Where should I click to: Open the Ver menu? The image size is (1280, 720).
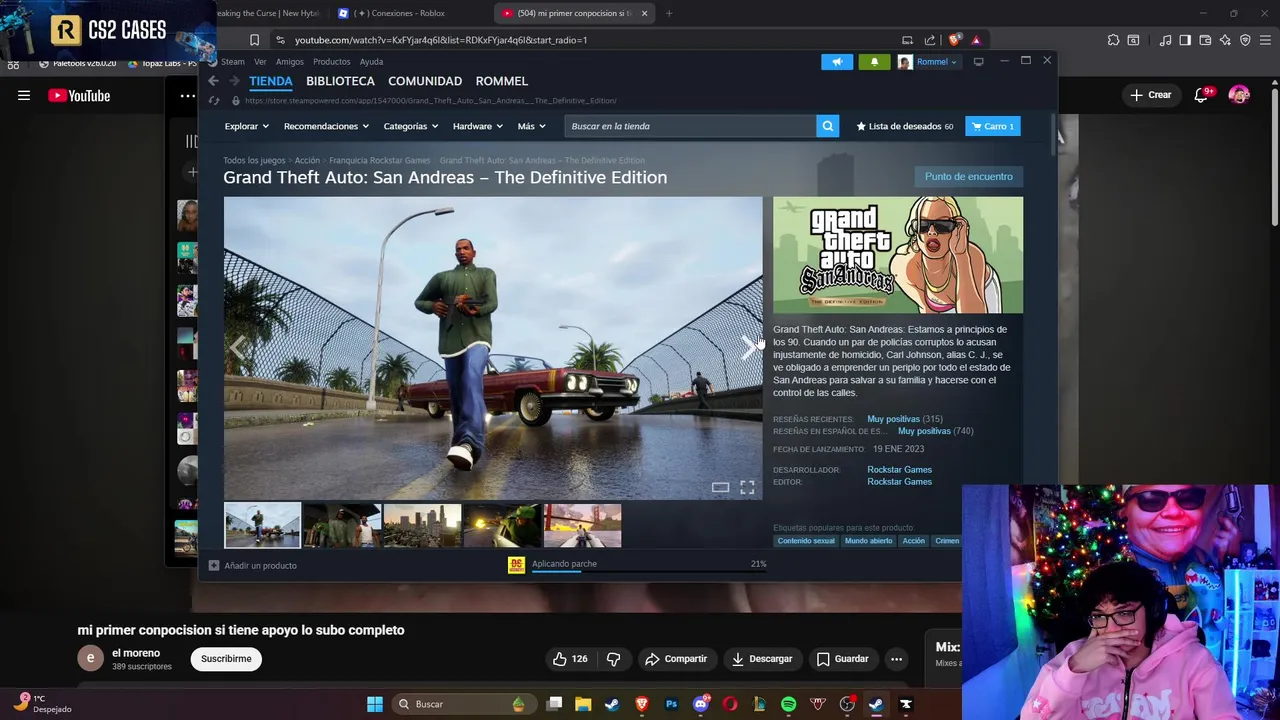click(260, 62)
